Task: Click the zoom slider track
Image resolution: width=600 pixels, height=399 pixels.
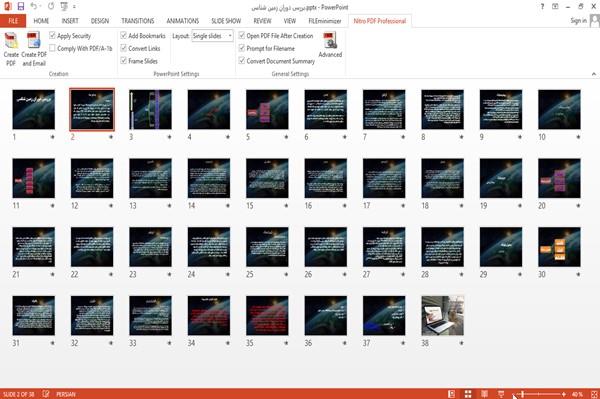Action: (x=539, y=394)
